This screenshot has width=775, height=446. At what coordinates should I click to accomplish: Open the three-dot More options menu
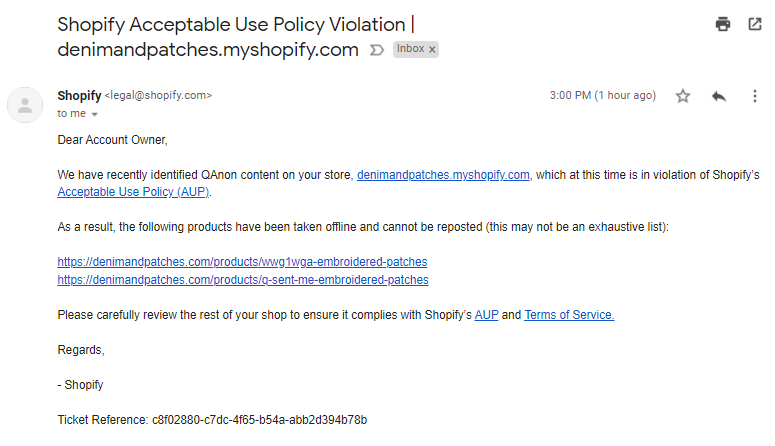755,96
